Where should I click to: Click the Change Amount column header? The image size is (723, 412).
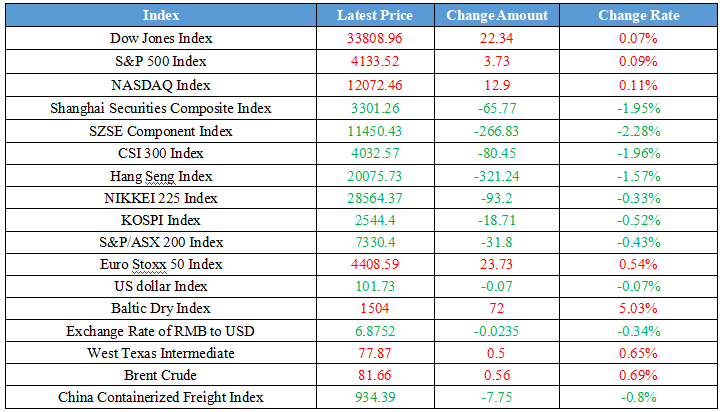(497, 16)
